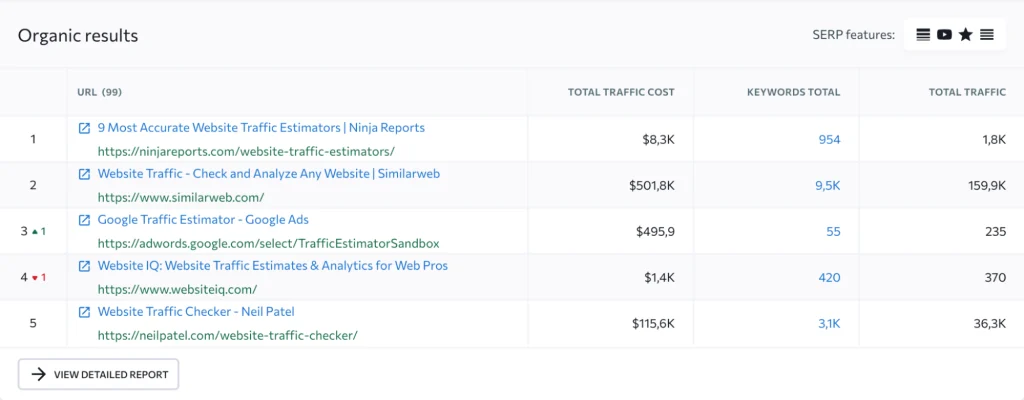Click the $115,6K traffic cost value
Viewport: 1024px width, 400px height.
point(653,324)
